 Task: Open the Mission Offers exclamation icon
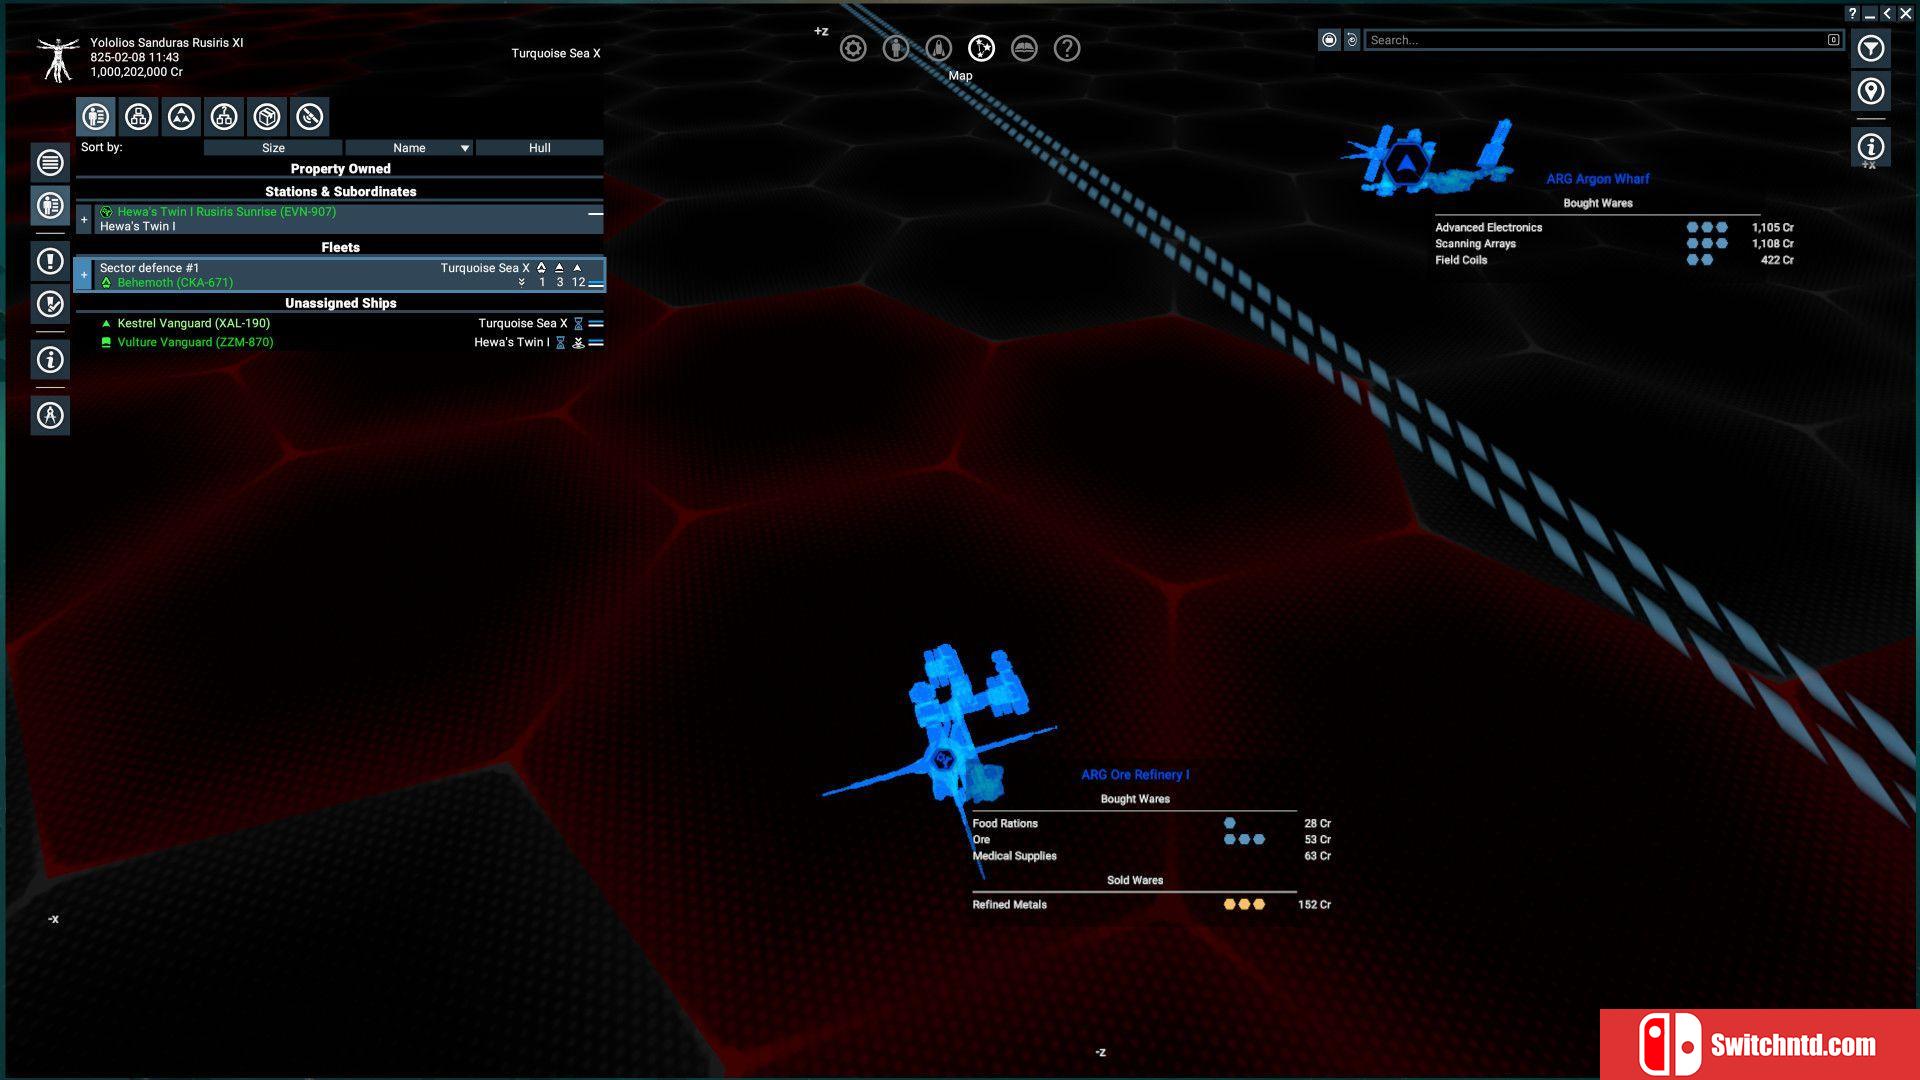[50, 261]
